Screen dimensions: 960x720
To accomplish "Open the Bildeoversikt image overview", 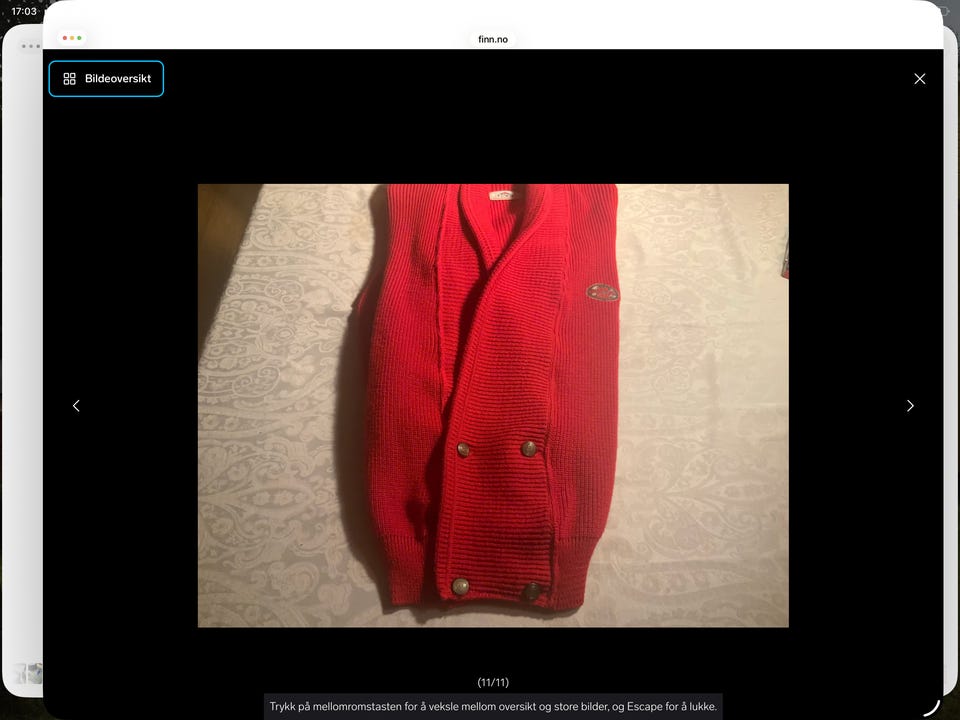I will pos(106,78).
